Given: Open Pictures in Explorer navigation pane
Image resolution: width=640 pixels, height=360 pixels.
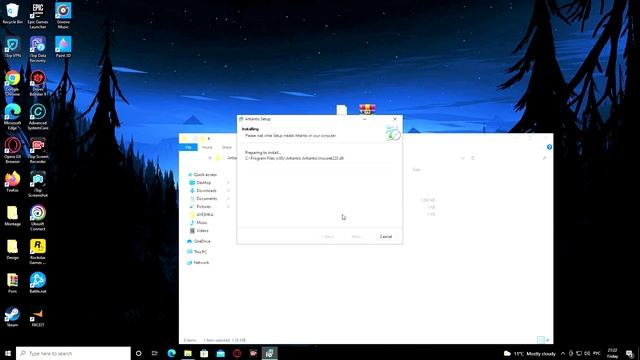Looking at the screenshot, I should tap(200, 207).
